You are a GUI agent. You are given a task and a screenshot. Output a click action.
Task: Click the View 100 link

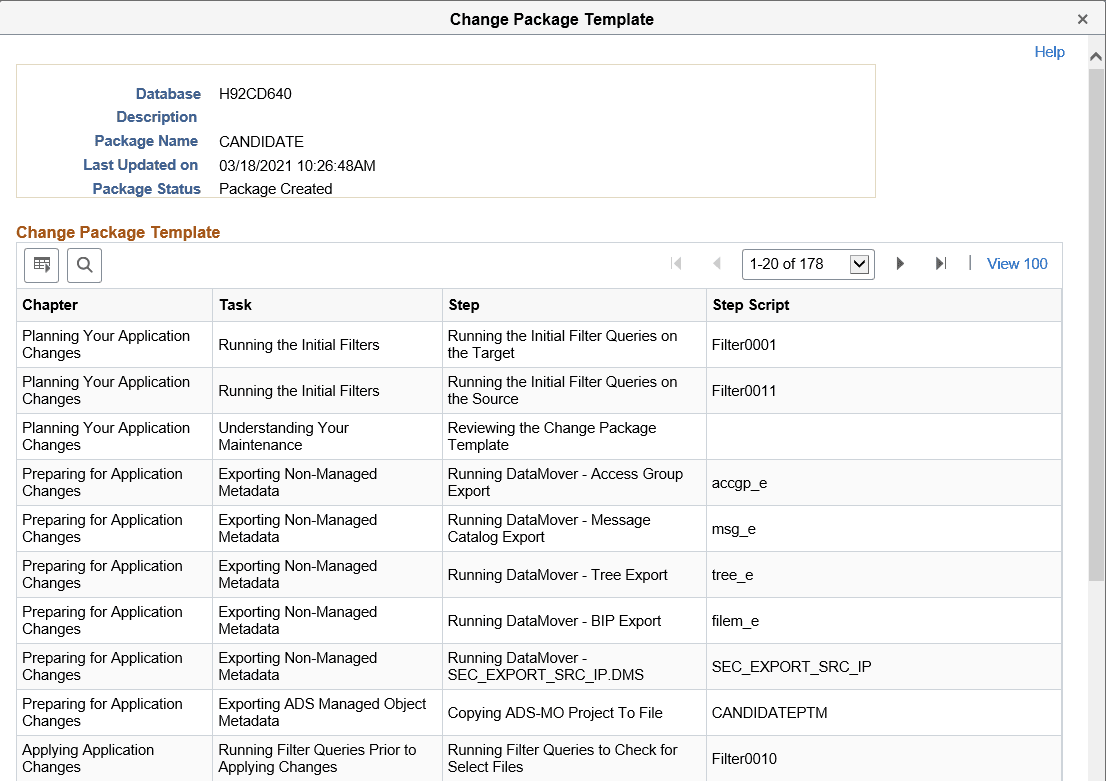click(1016, 263)
